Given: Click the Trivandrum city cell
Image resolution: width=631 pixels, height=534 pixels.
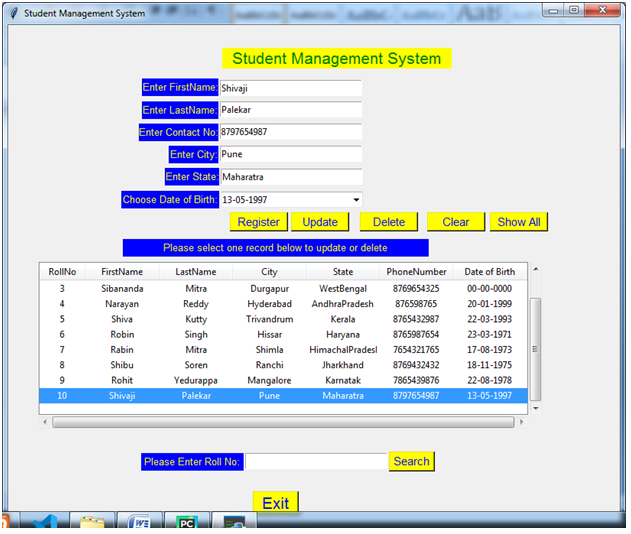Looking at the screenshot, I should 269,319.
